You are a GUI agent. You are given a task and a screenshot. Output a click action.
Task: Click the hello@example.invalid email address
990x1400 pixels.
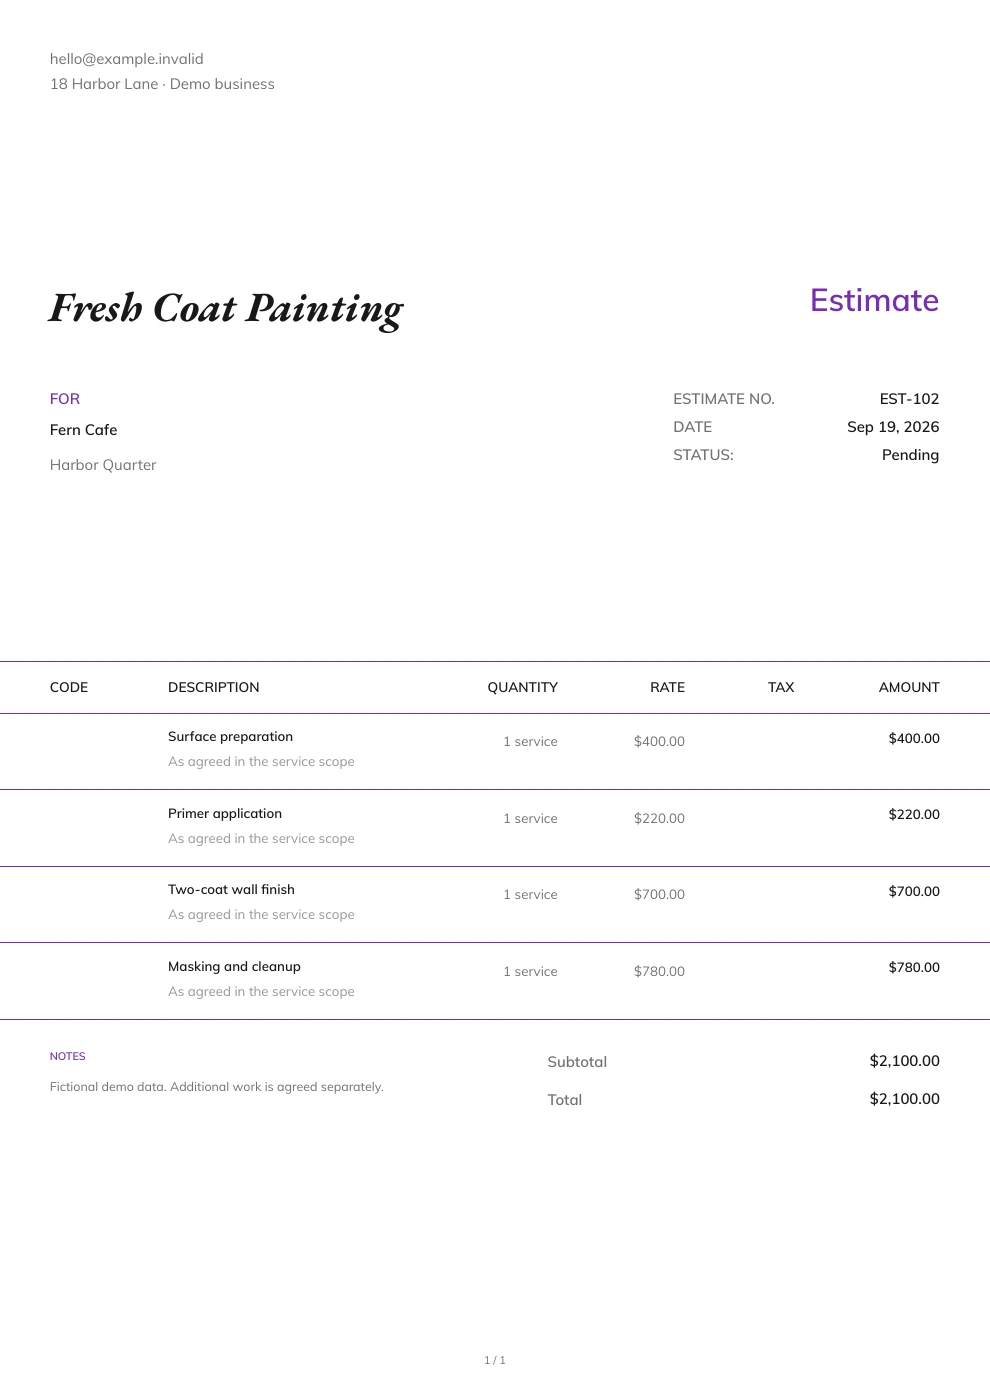(x=127, y=59)
